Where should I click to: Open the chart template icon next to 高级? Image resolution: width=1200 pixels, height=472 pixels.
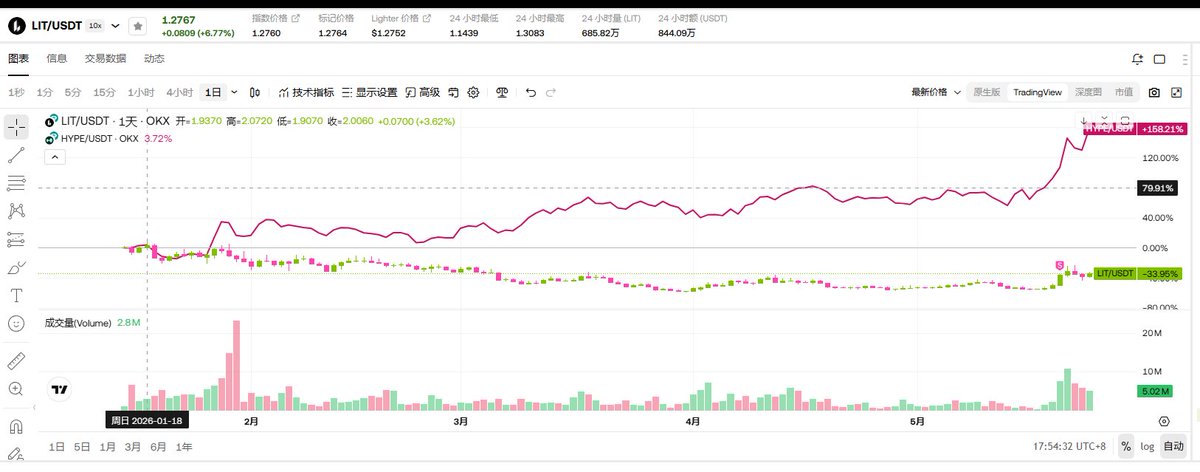[453, 92]
